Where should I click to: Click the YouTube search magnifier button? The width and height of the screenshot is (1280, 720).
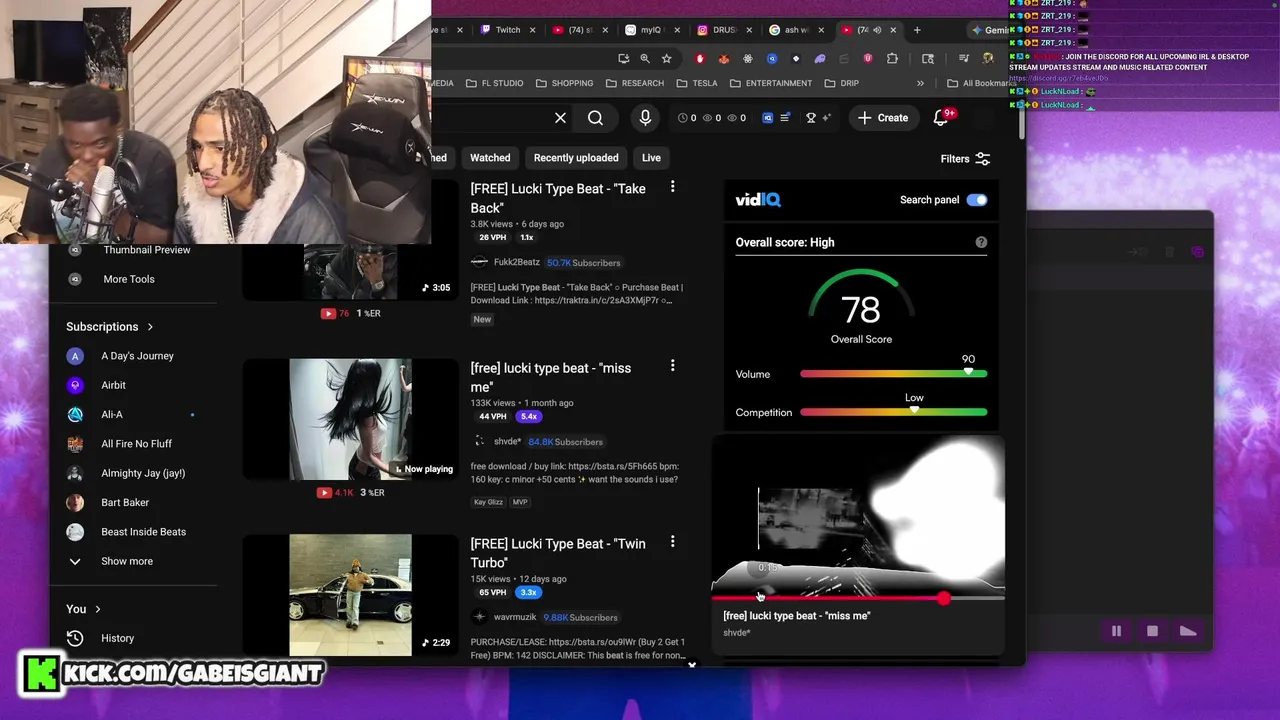coord(595,118)
